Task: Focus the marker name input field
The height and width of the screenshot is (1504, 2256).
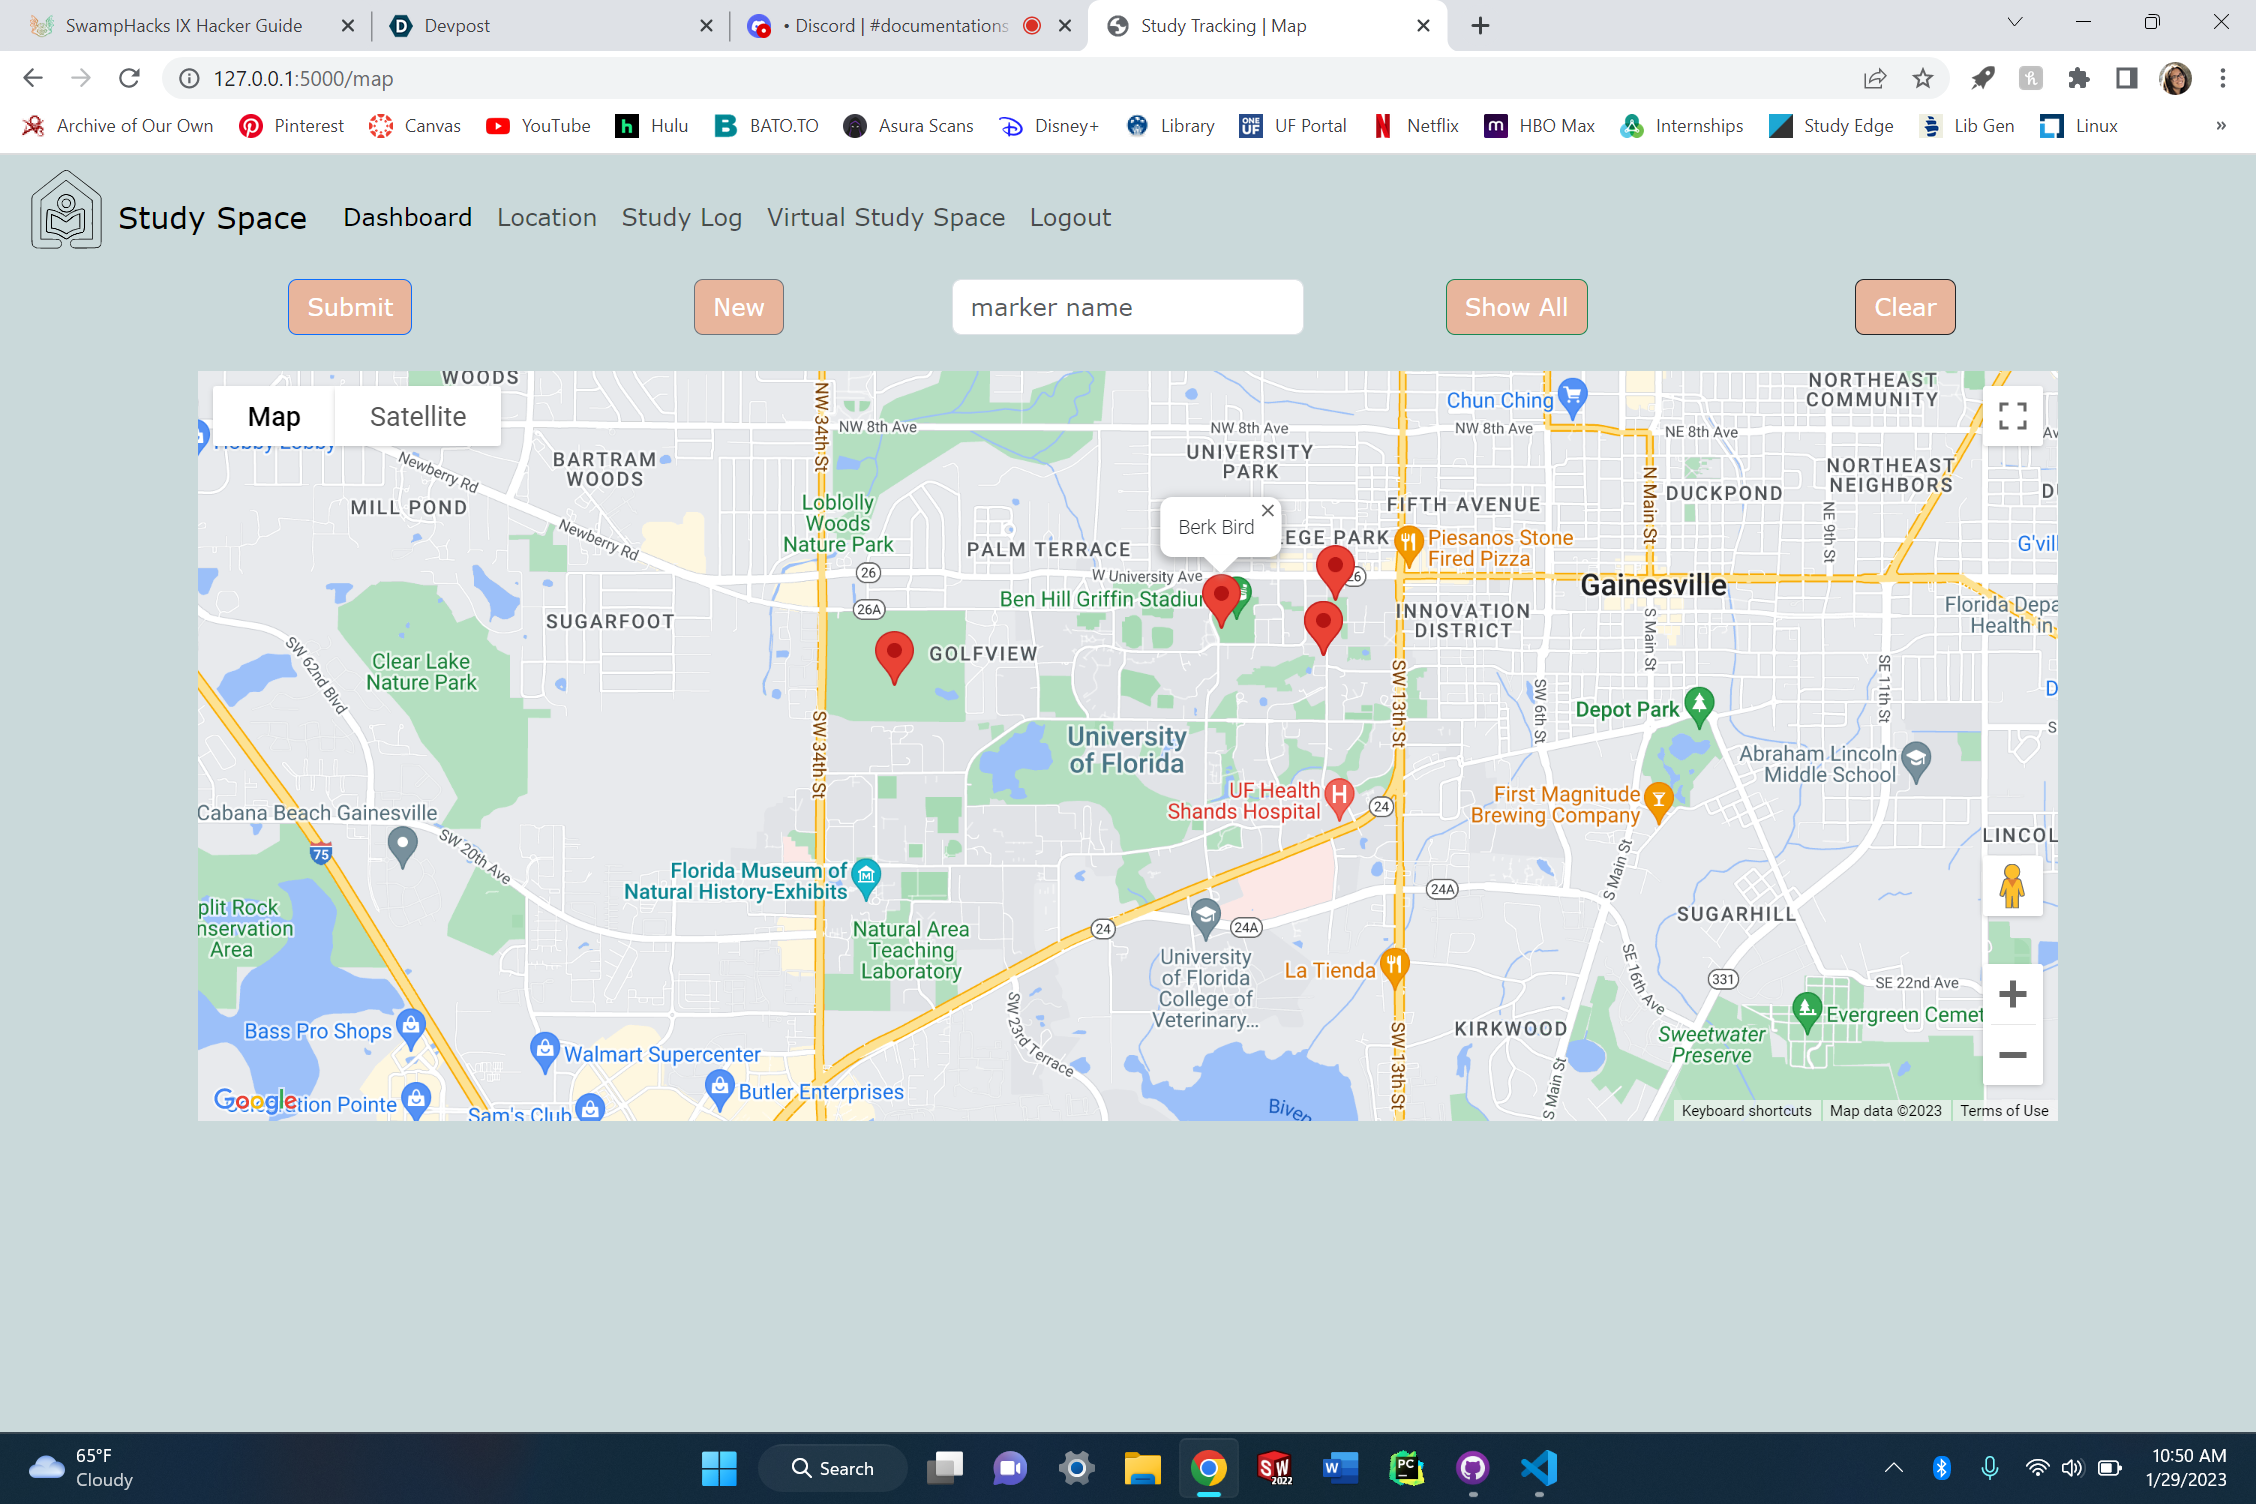Action: 1127,307
